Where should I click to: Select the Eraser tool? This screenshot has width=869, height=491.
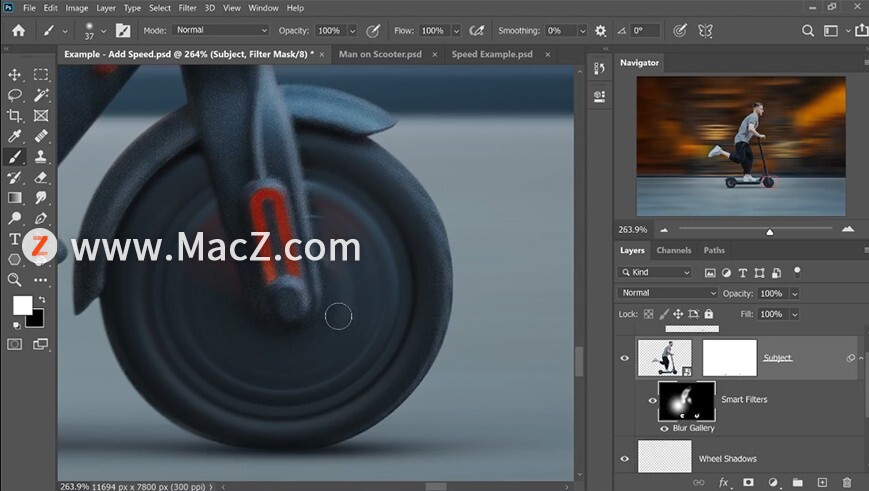(x=40, y=177)
